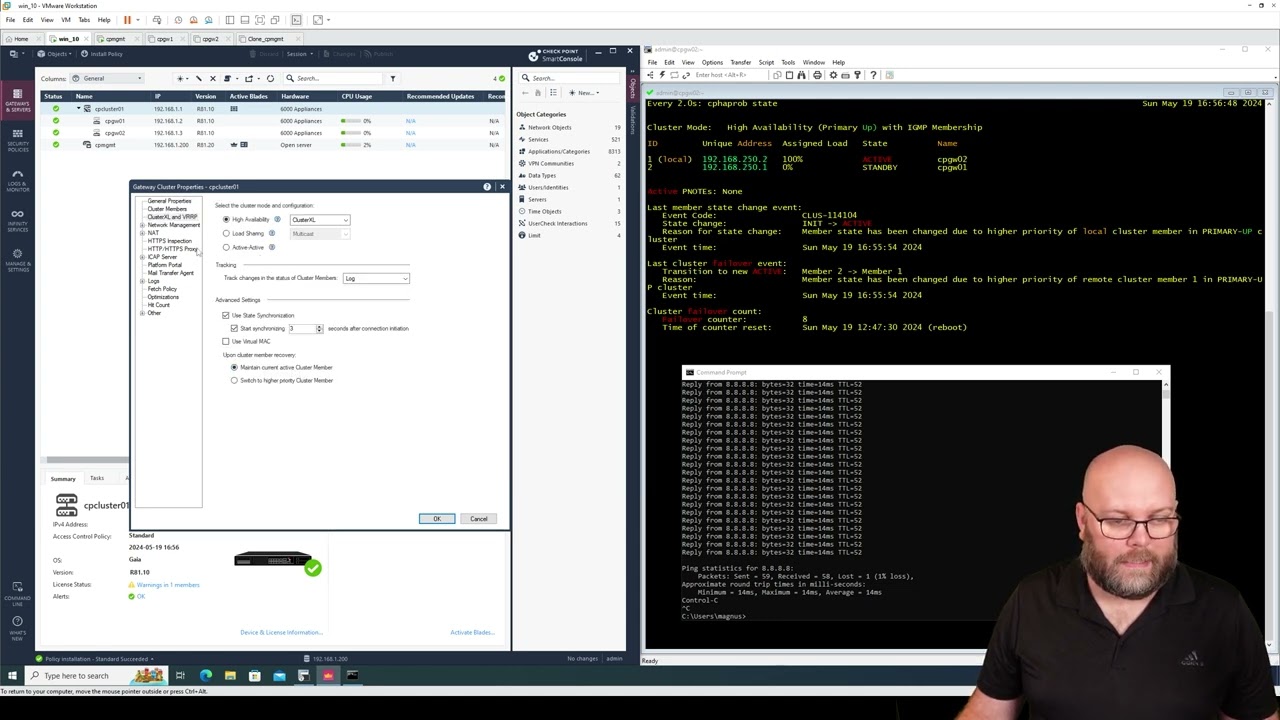1280x720 pixels.
Task: Expand the Logs tree node
Action: 142,281
